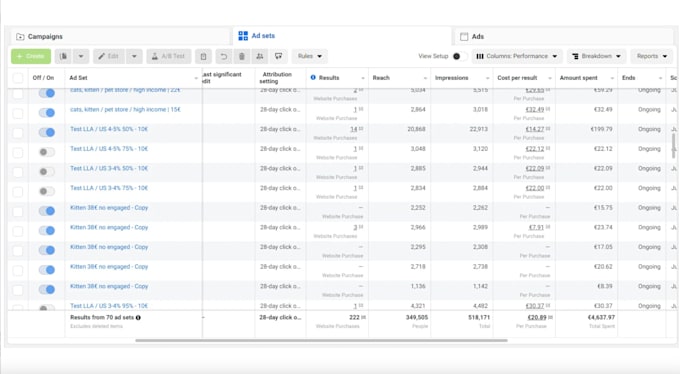680x374 pixels.
Task: Click the Off / On column header
Action: (x=43, y=78)
